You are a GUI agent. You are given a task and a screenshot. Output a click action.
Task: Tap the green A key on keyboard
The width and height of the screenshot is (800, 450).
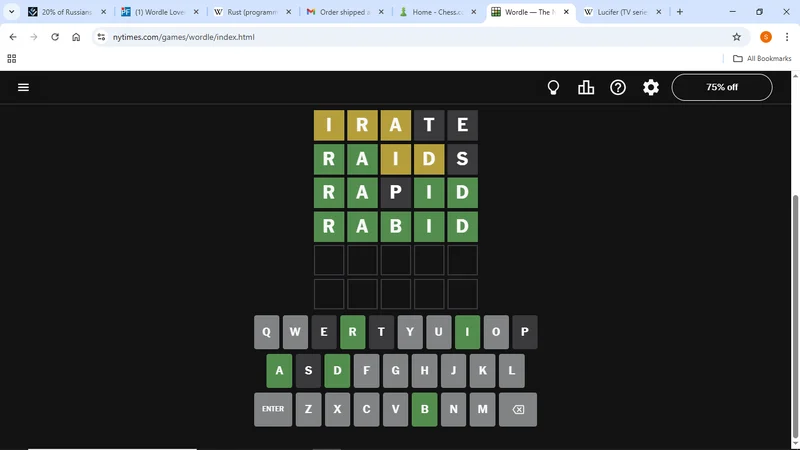(279, 370)
